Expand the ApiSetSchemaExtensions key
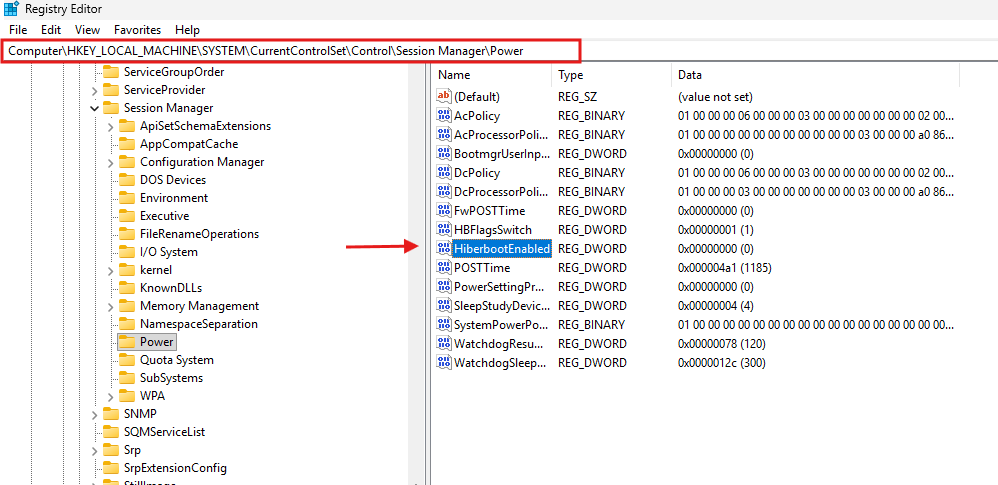The width and height of the screenshot is (998, 485). tap(111, 126)
